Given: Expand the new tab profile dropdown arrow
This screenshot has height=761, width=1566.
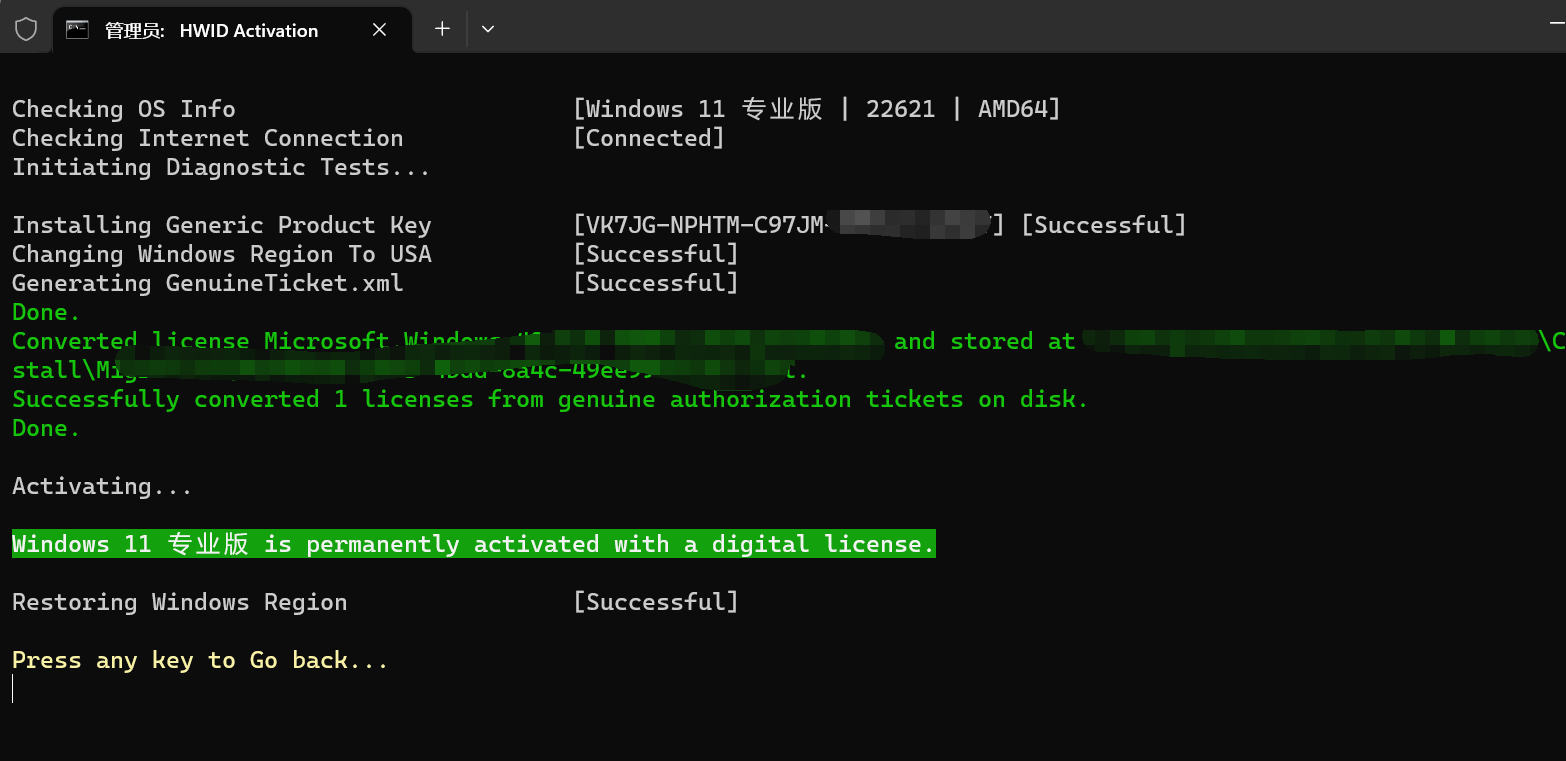Looking at the screenshot, I should point(488,29).
